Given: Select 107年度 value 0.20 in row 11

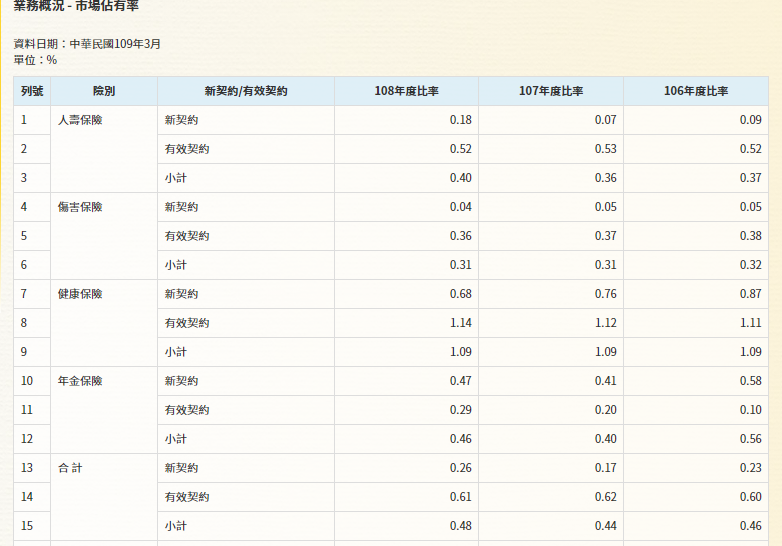Looking at the screenshot, I should tap(605, 410).
